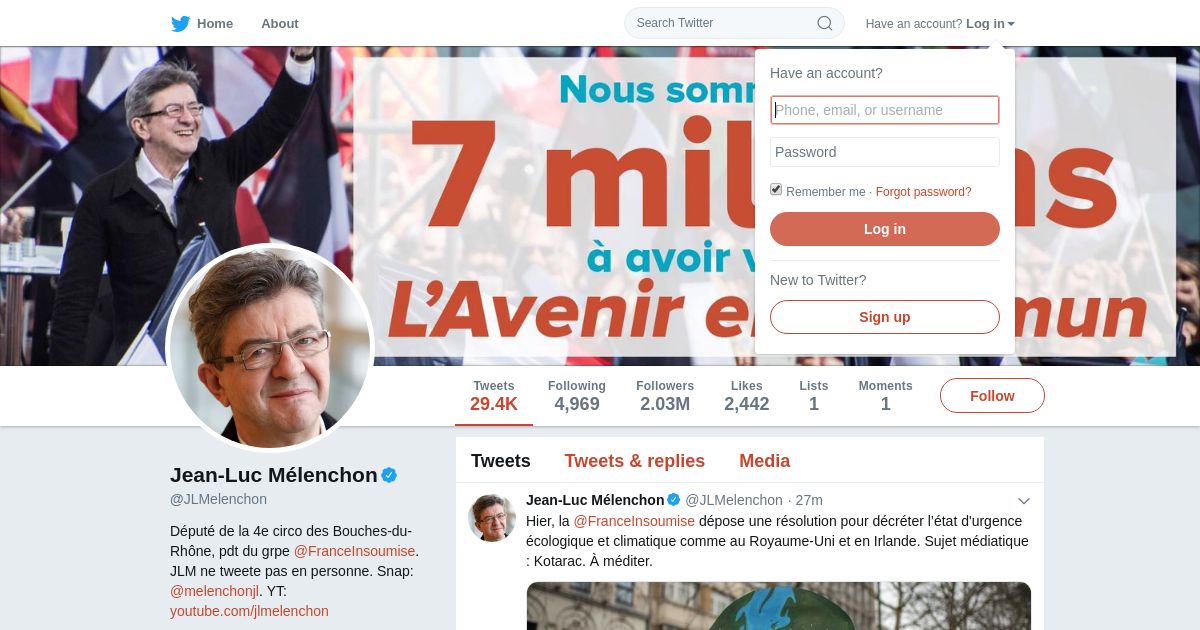Toggle the Remember me checkbox

coord(776,190)
